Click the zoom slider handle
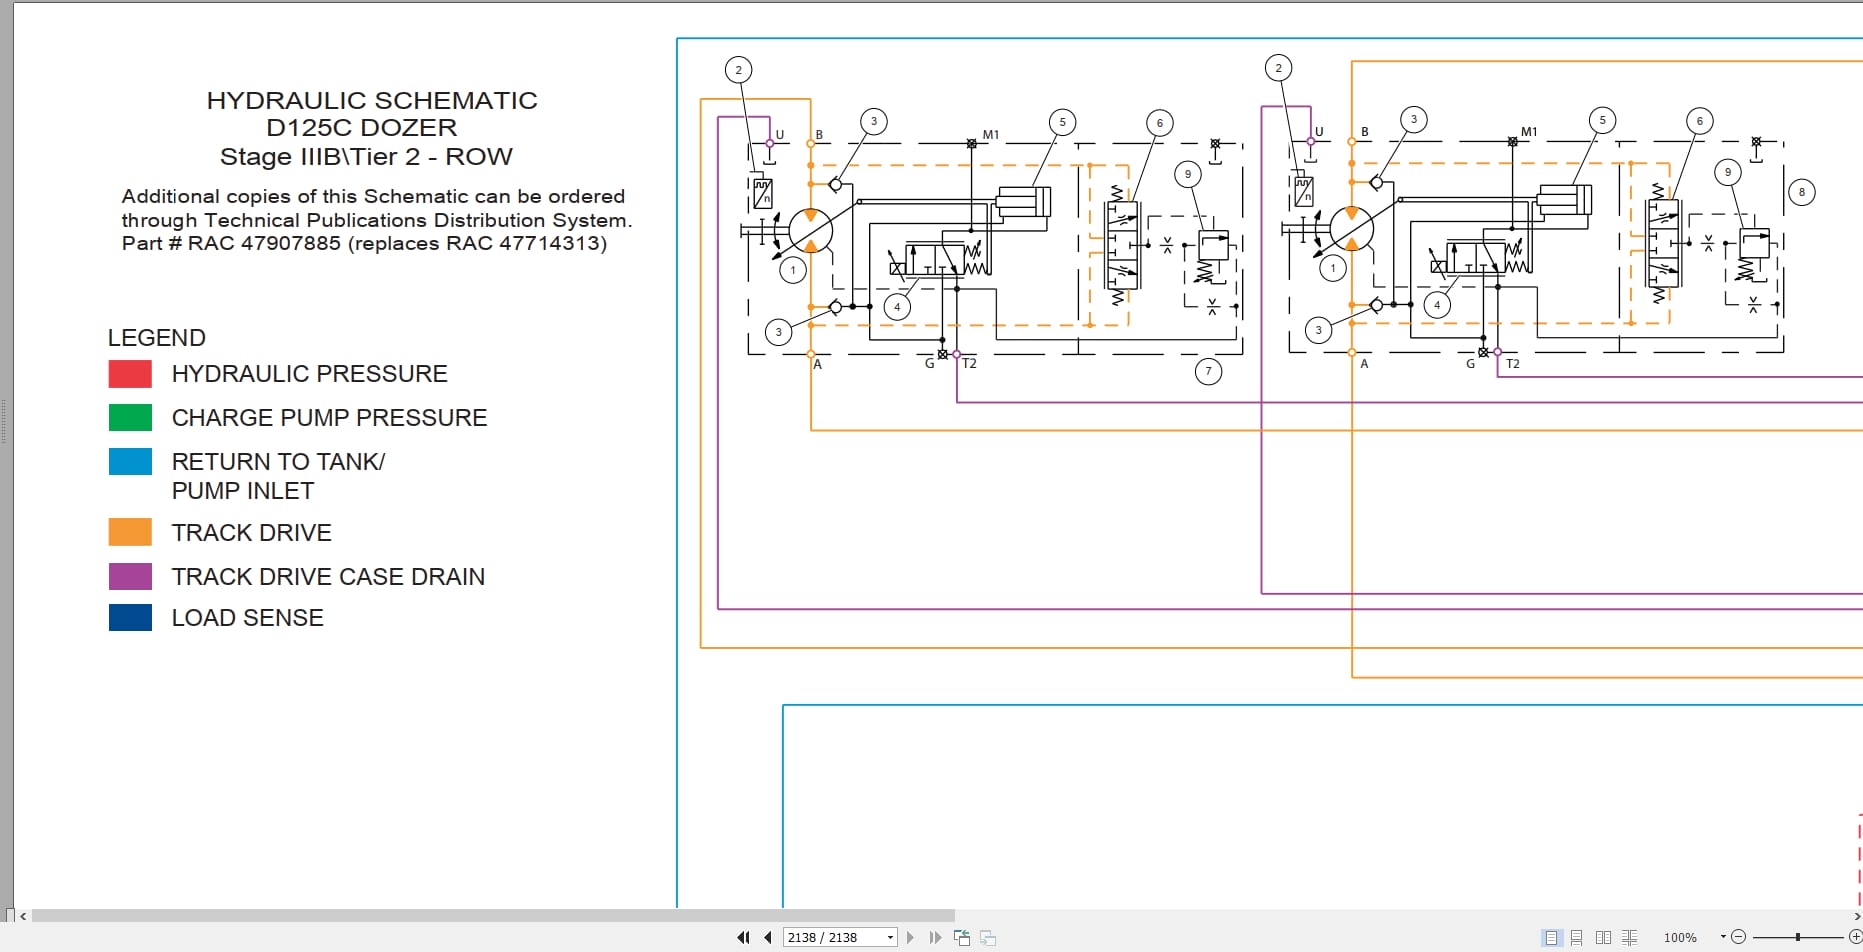The width and height of the screenshot is (1863, 952). click(x=1798, y=937)
